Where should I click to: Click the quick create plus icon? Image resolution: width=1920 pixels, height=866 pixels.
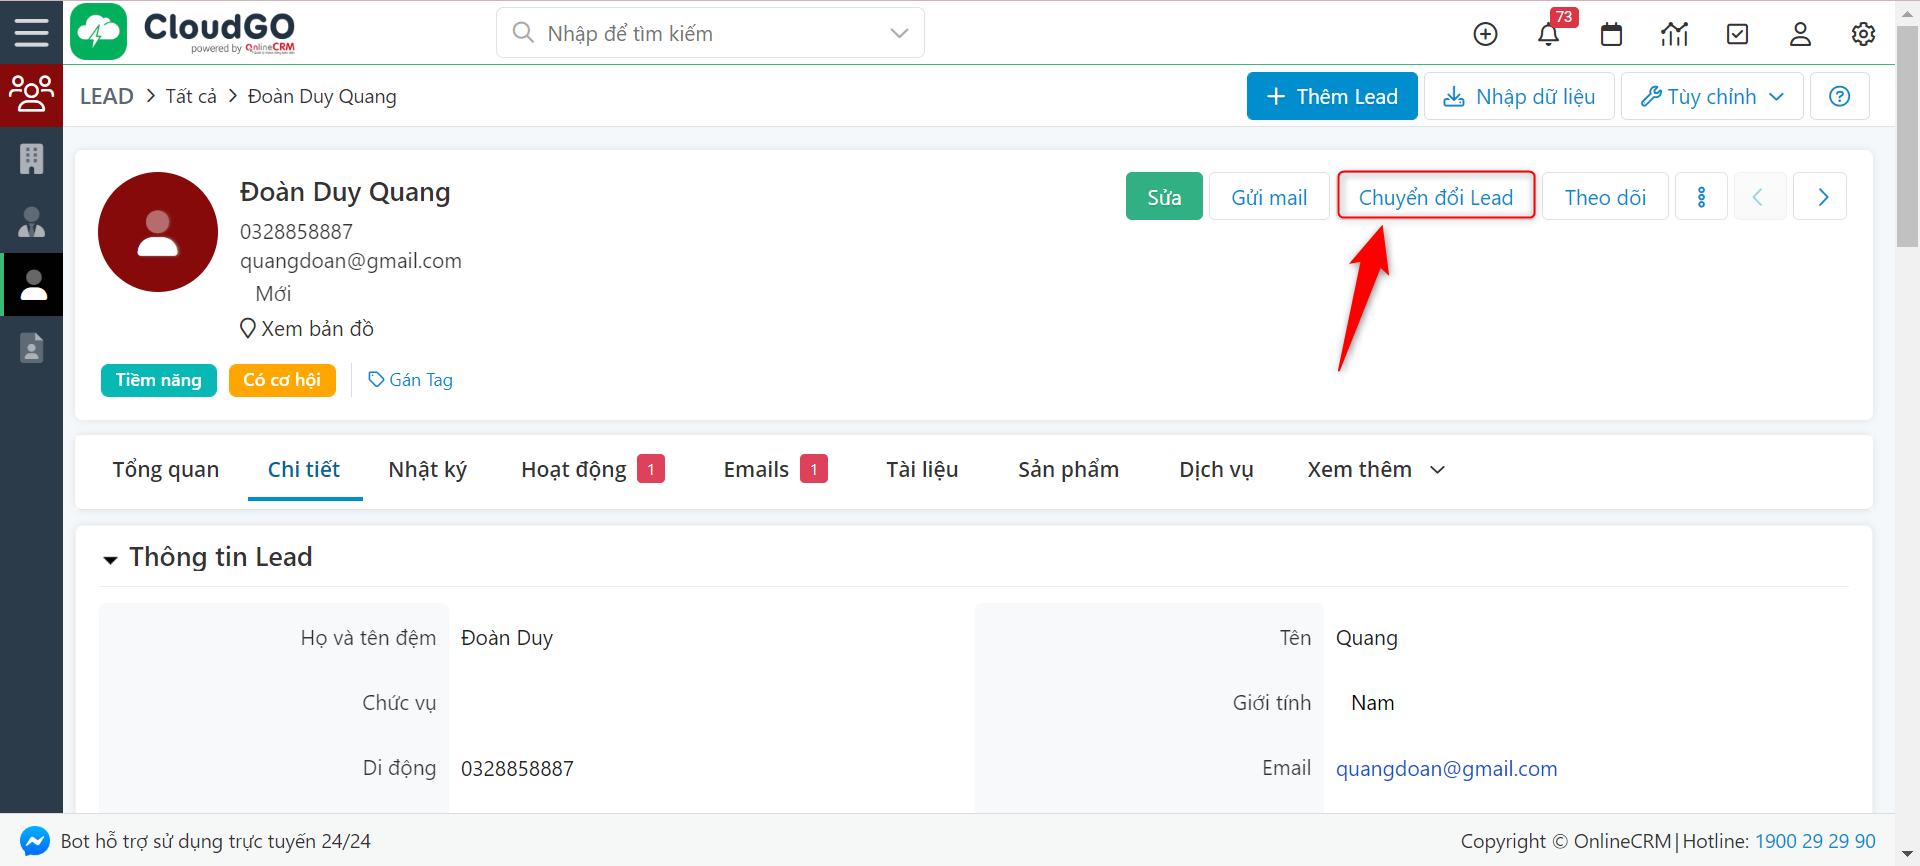1485,34
